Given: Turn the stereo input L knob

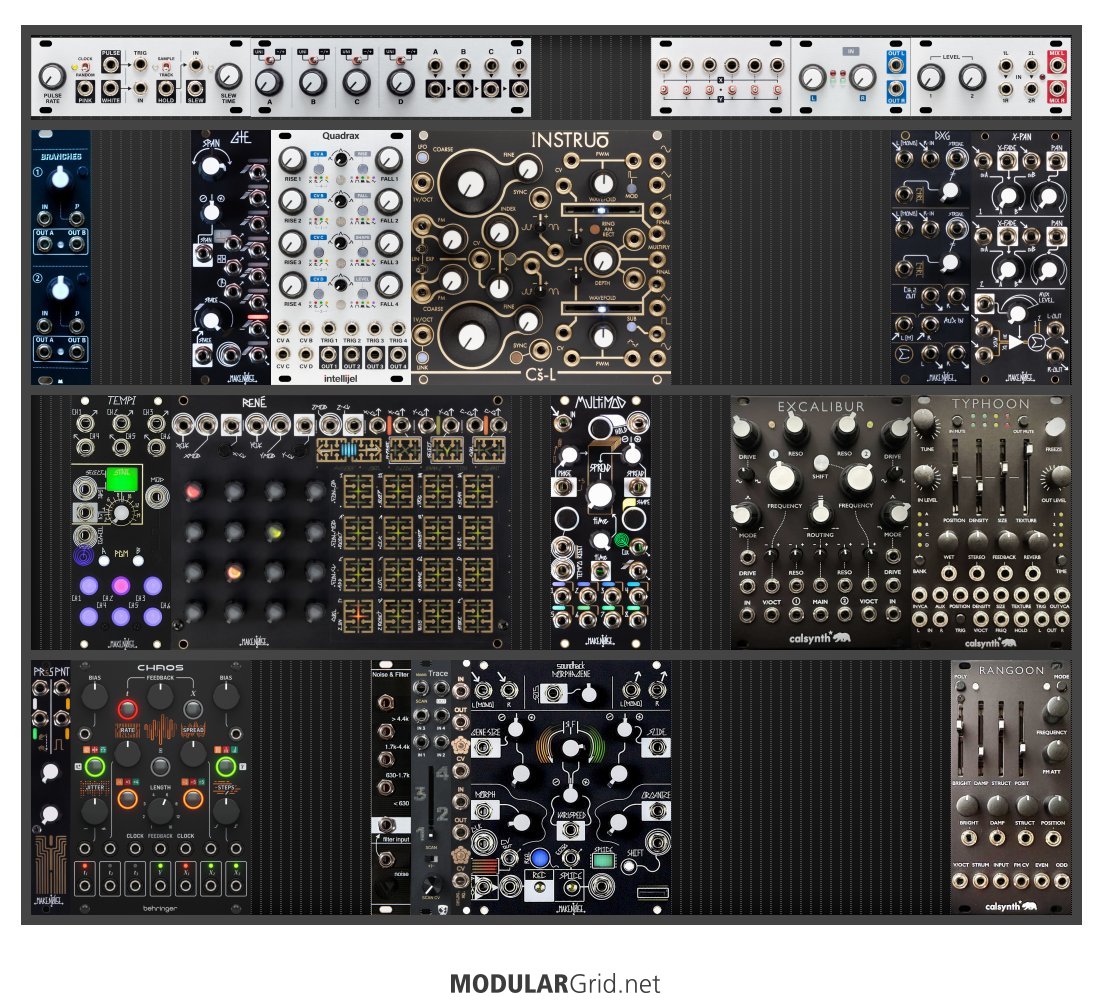Looking at the screenshot, I should tap(813, 77).
